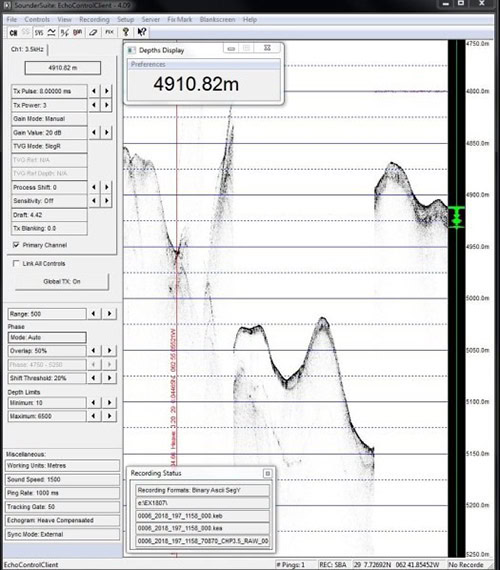Open the Fix Mark menu

180,20
